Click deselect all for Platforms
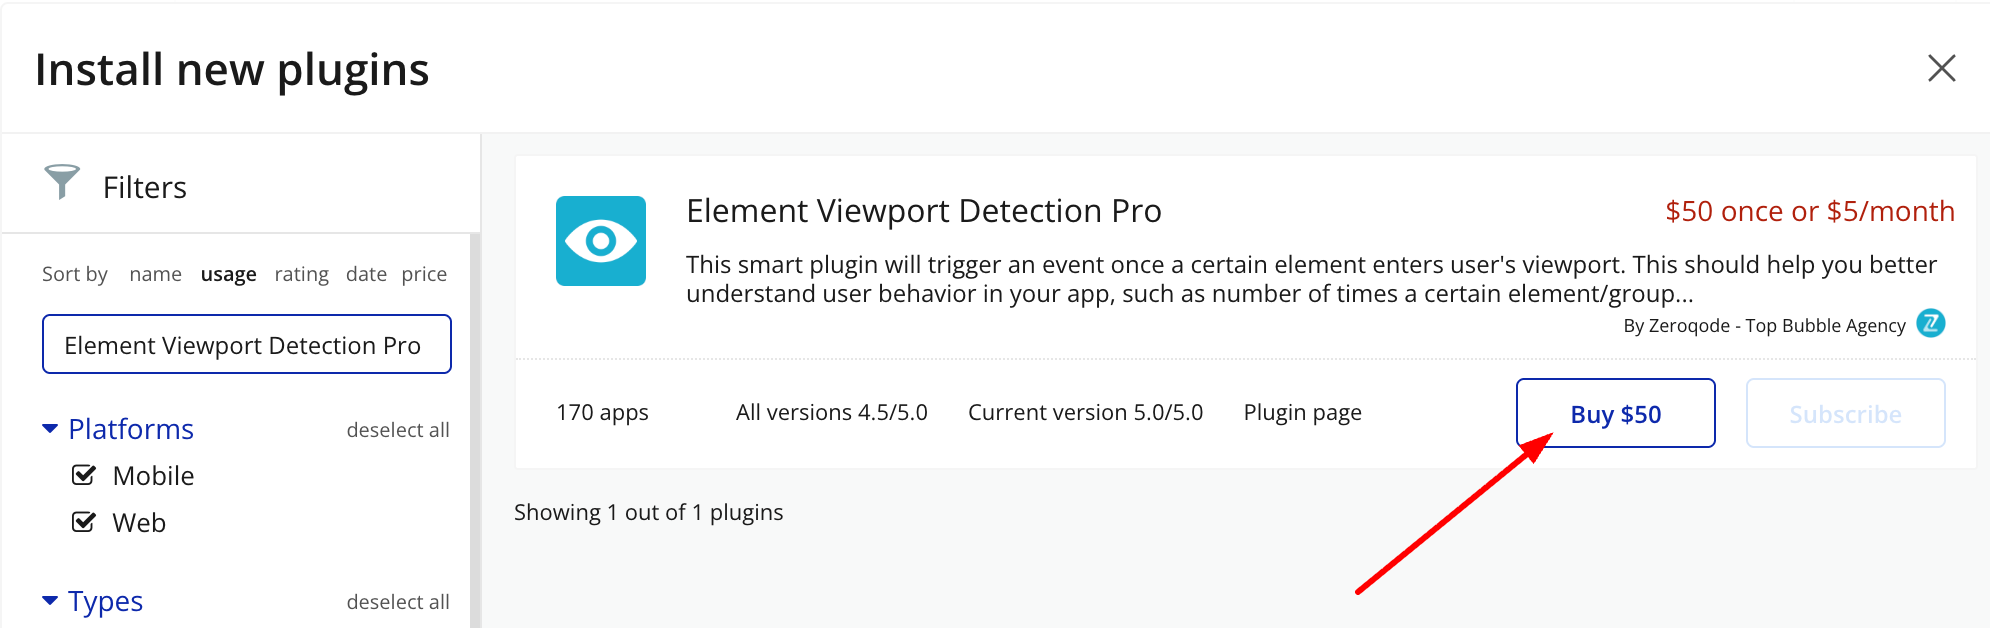Image resolution: width=1990 pixels, height=628 pixels. click(398, 430)
